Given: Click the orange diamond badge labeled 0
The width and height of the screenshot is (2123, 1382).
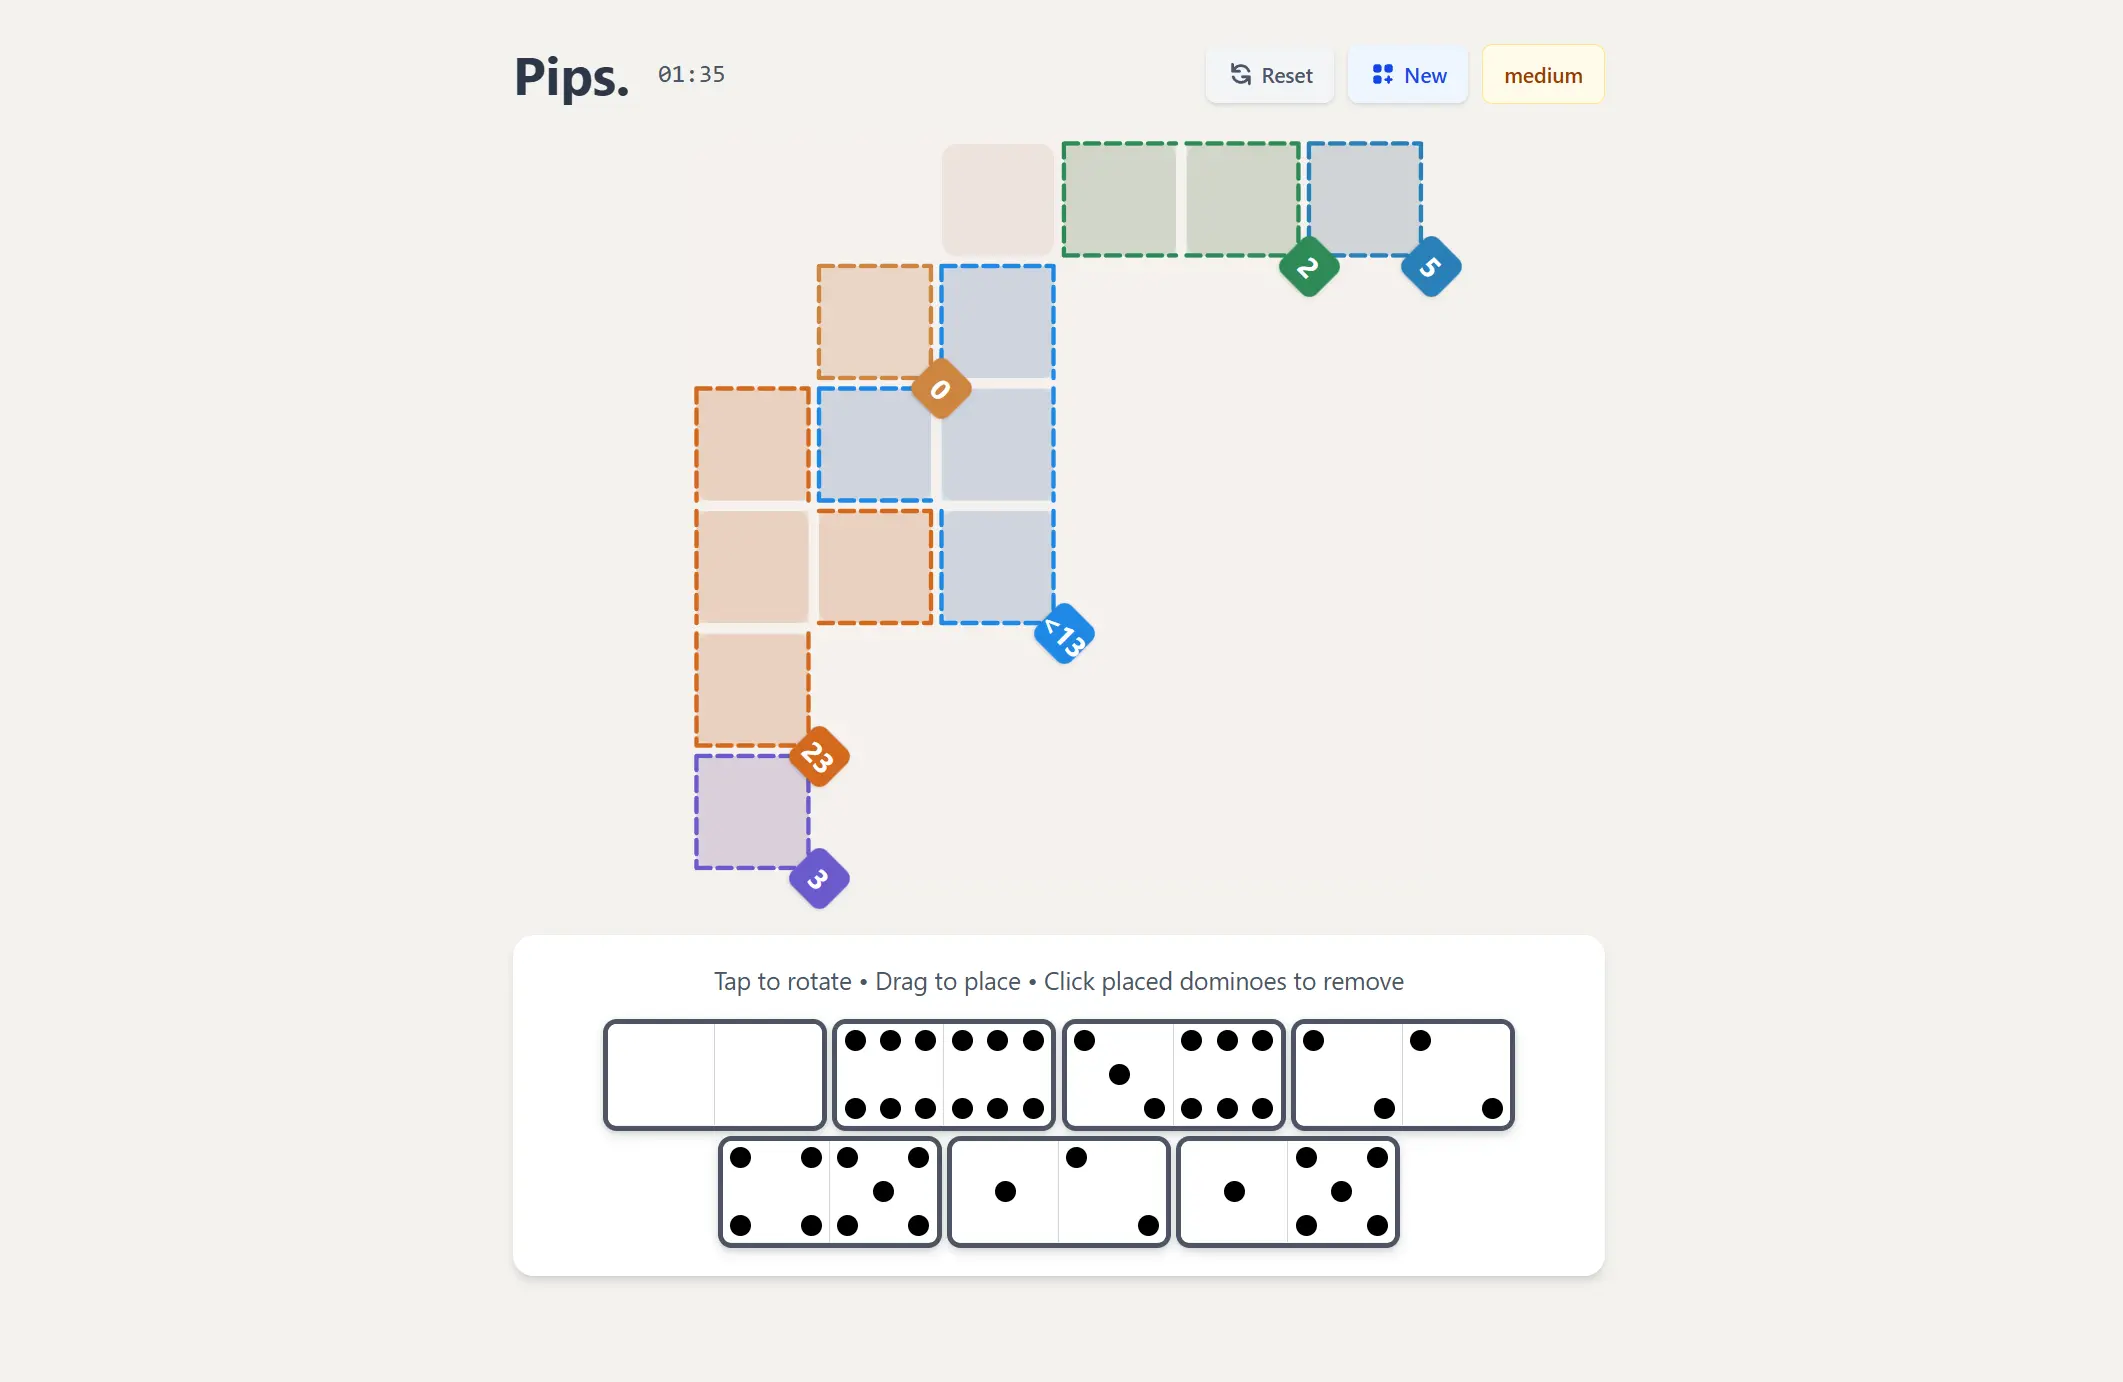Looking at the screenshot, I should click(941, 389).
